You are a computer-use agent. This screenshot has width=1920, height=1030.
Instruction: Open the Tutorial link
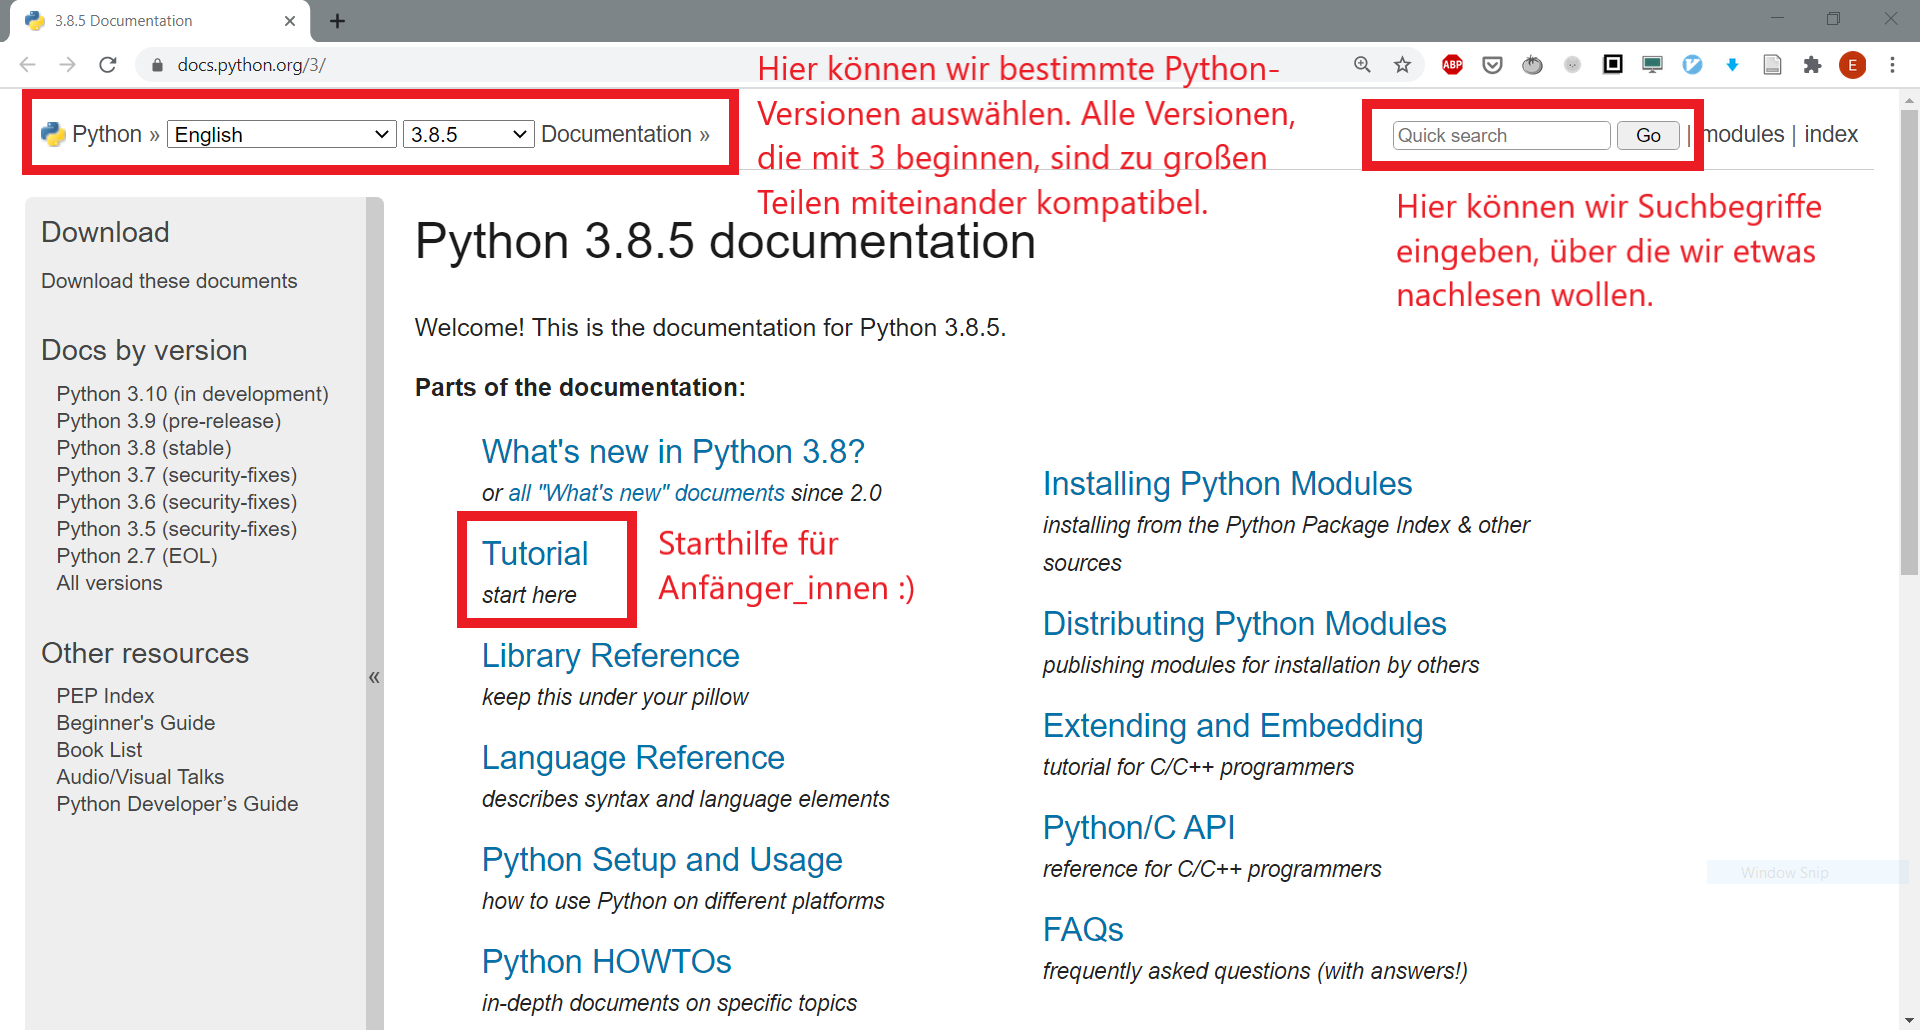coord(535,554)
